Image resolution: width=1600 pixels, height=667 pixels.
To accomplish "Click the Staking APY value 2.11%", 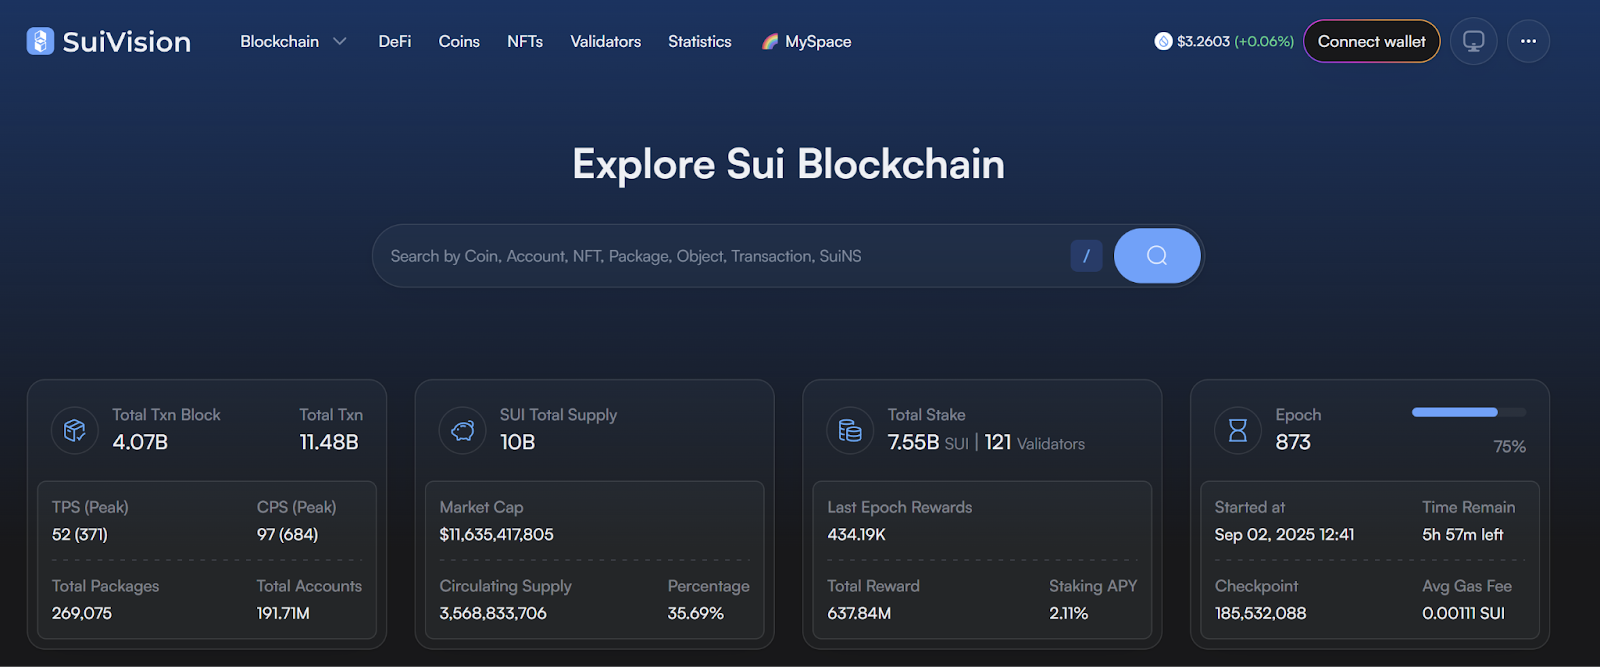I will pos(1069,613).
